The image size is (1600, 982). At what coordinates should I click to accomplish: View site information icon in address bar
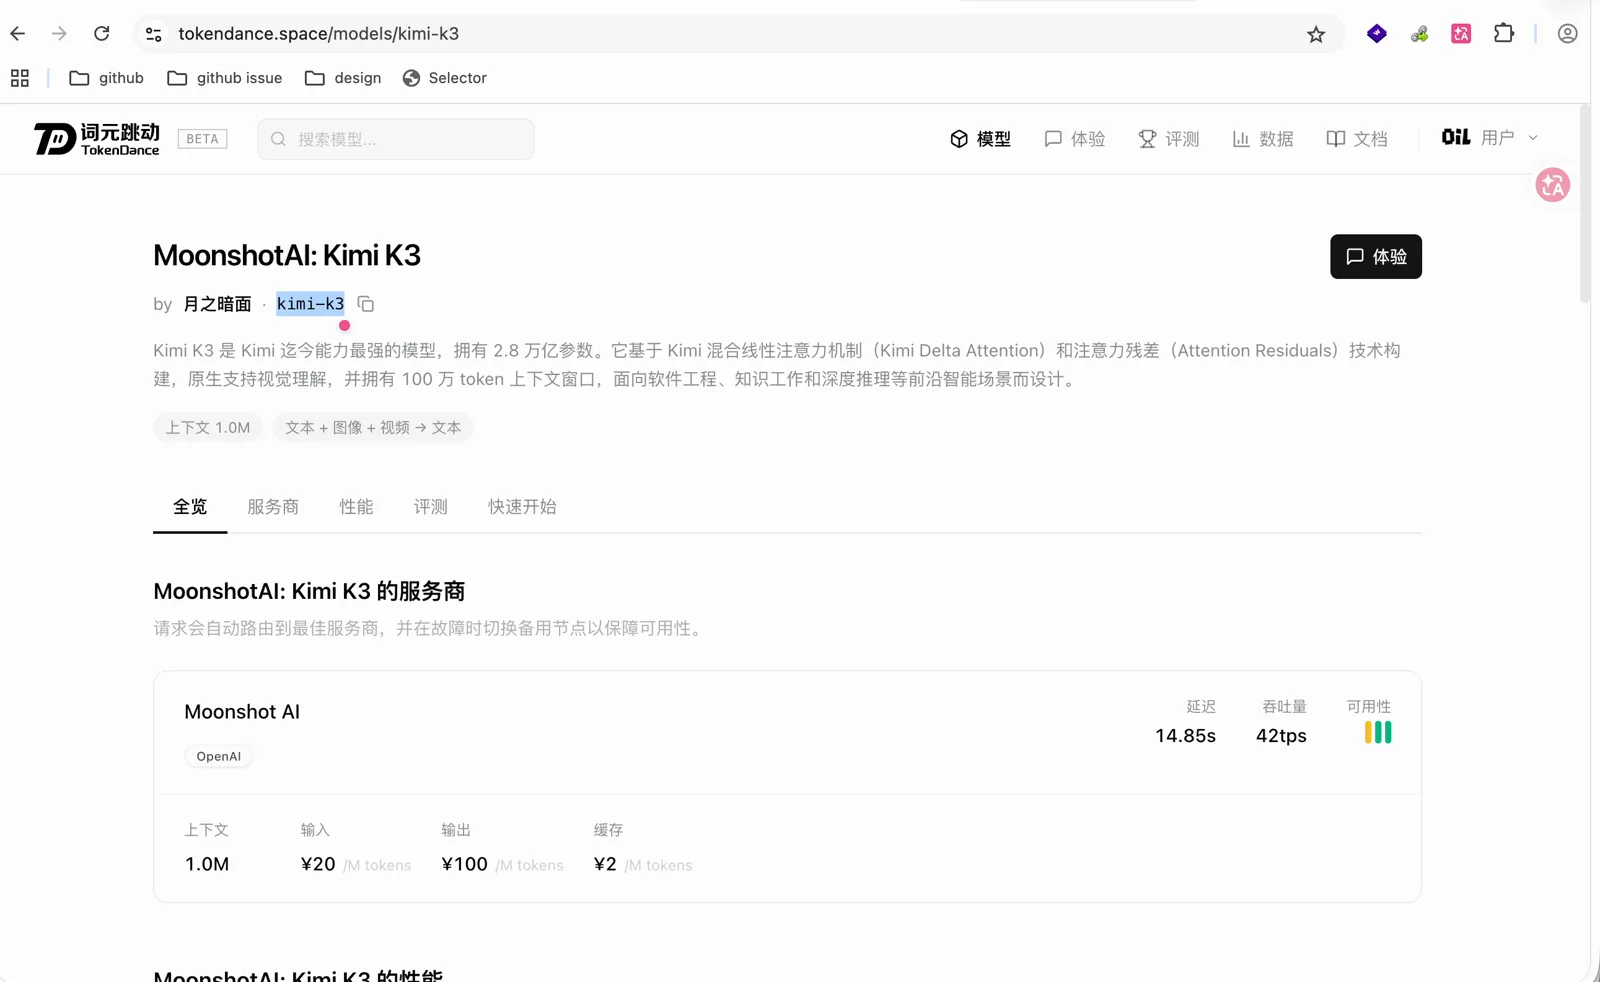point(153,34)
